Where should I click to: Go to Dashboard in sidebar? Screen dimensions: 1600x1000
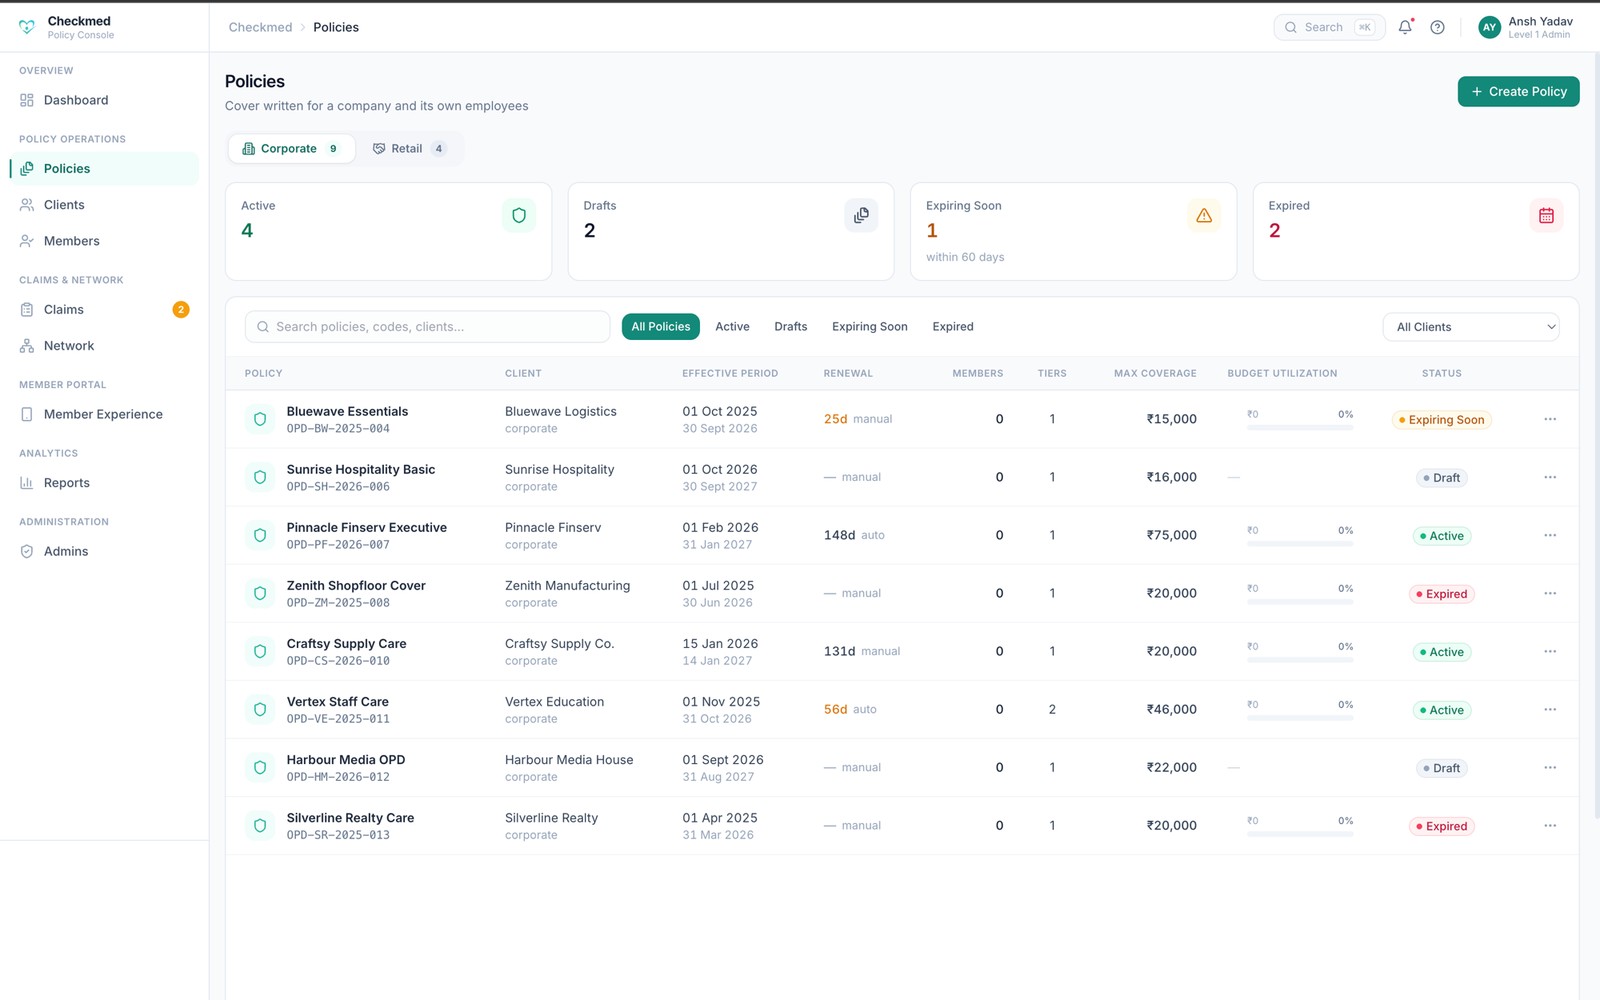tap(104, 100)
